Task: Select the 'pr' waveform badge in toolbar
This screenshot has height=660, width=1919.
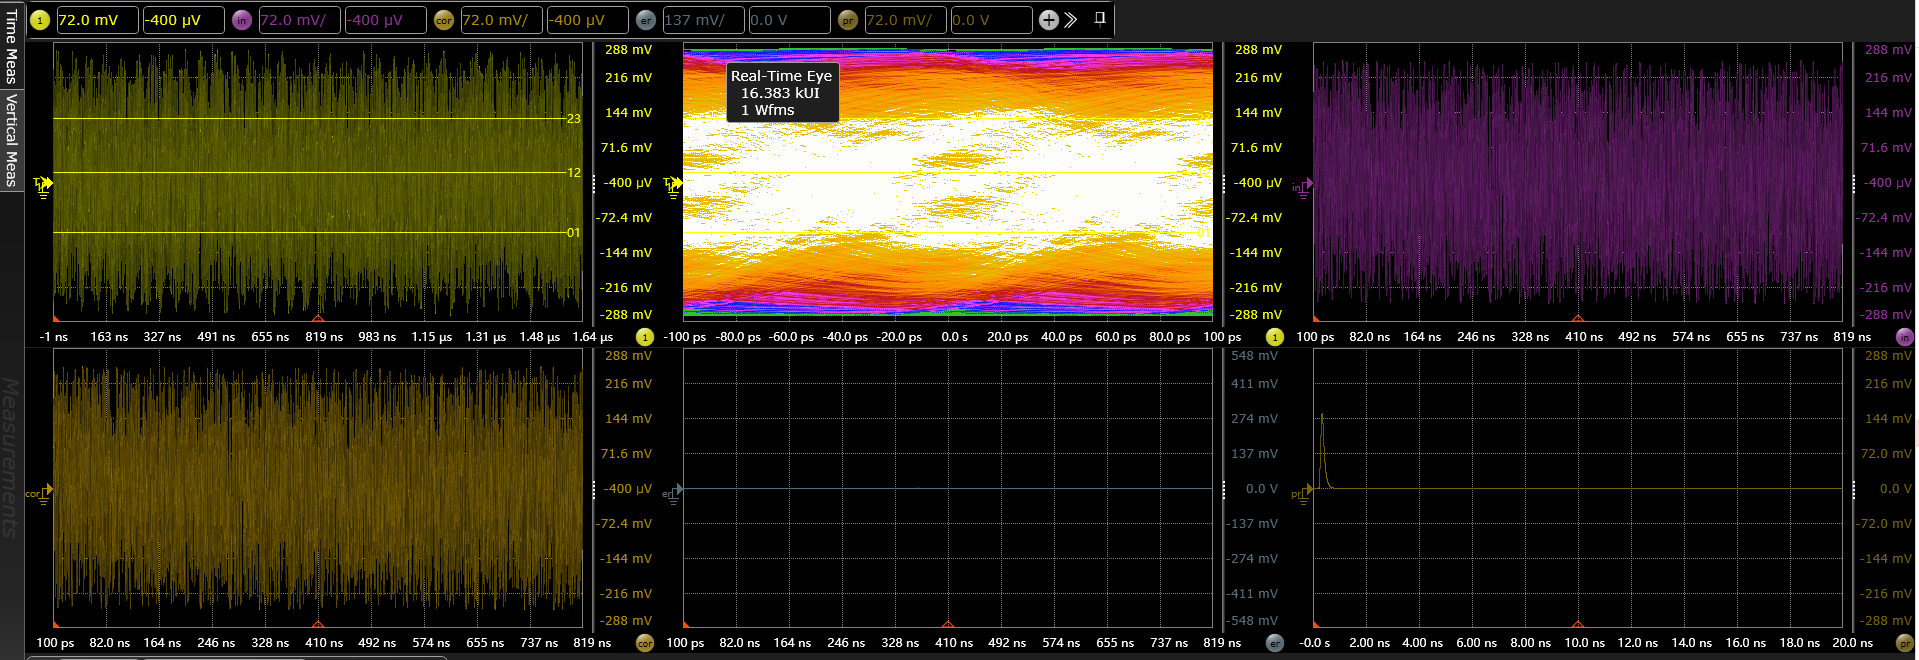Action: click(848, 20)
